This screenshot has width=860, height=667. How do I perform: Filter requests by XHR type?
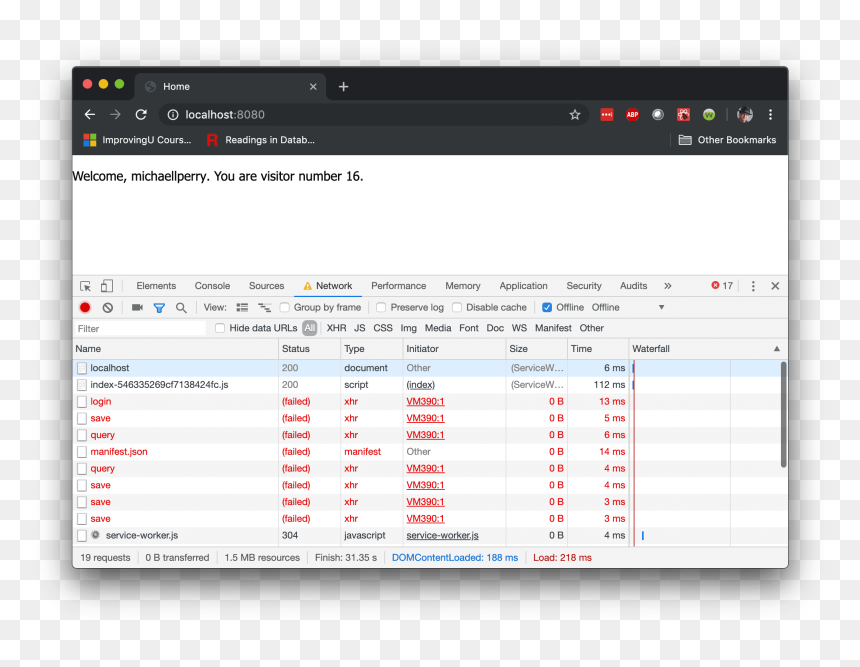pos(336,328)
